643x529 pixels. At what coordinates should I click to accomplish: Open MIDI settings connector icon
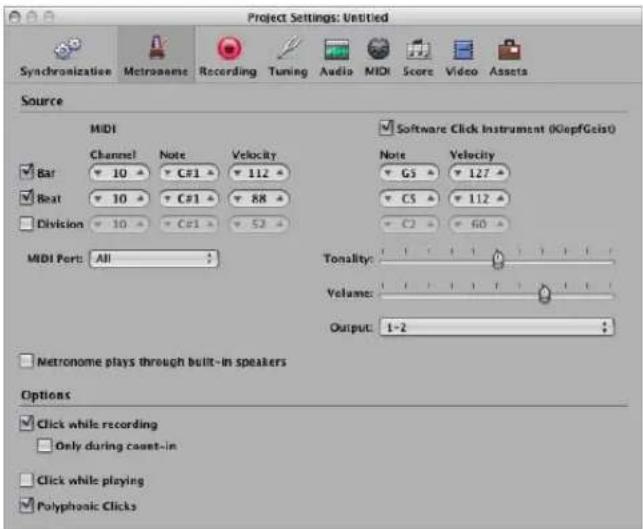pyautogui.click(x=378, y=48)
